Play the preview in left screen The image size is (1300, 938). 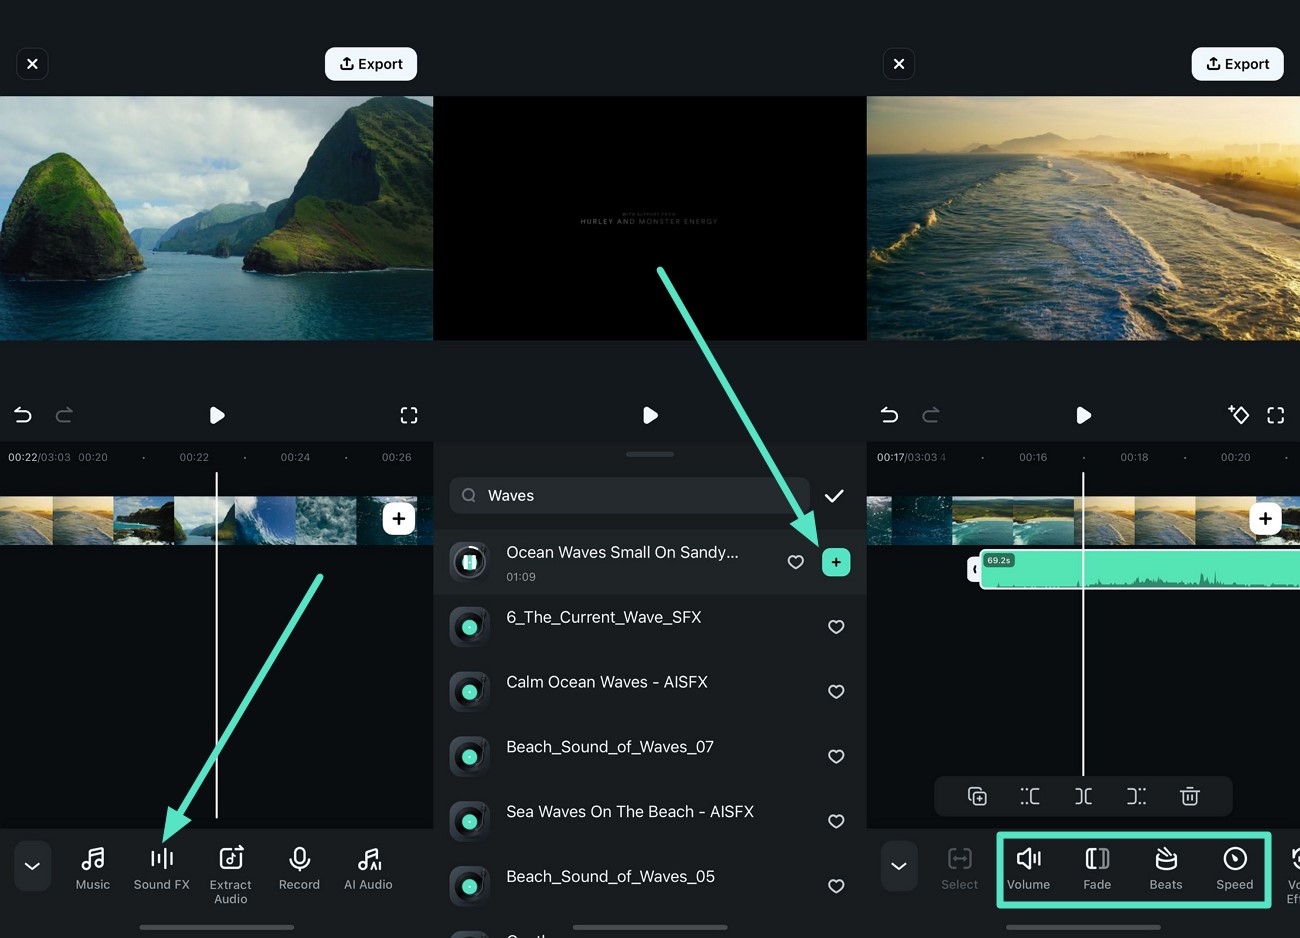coord(217,415)
